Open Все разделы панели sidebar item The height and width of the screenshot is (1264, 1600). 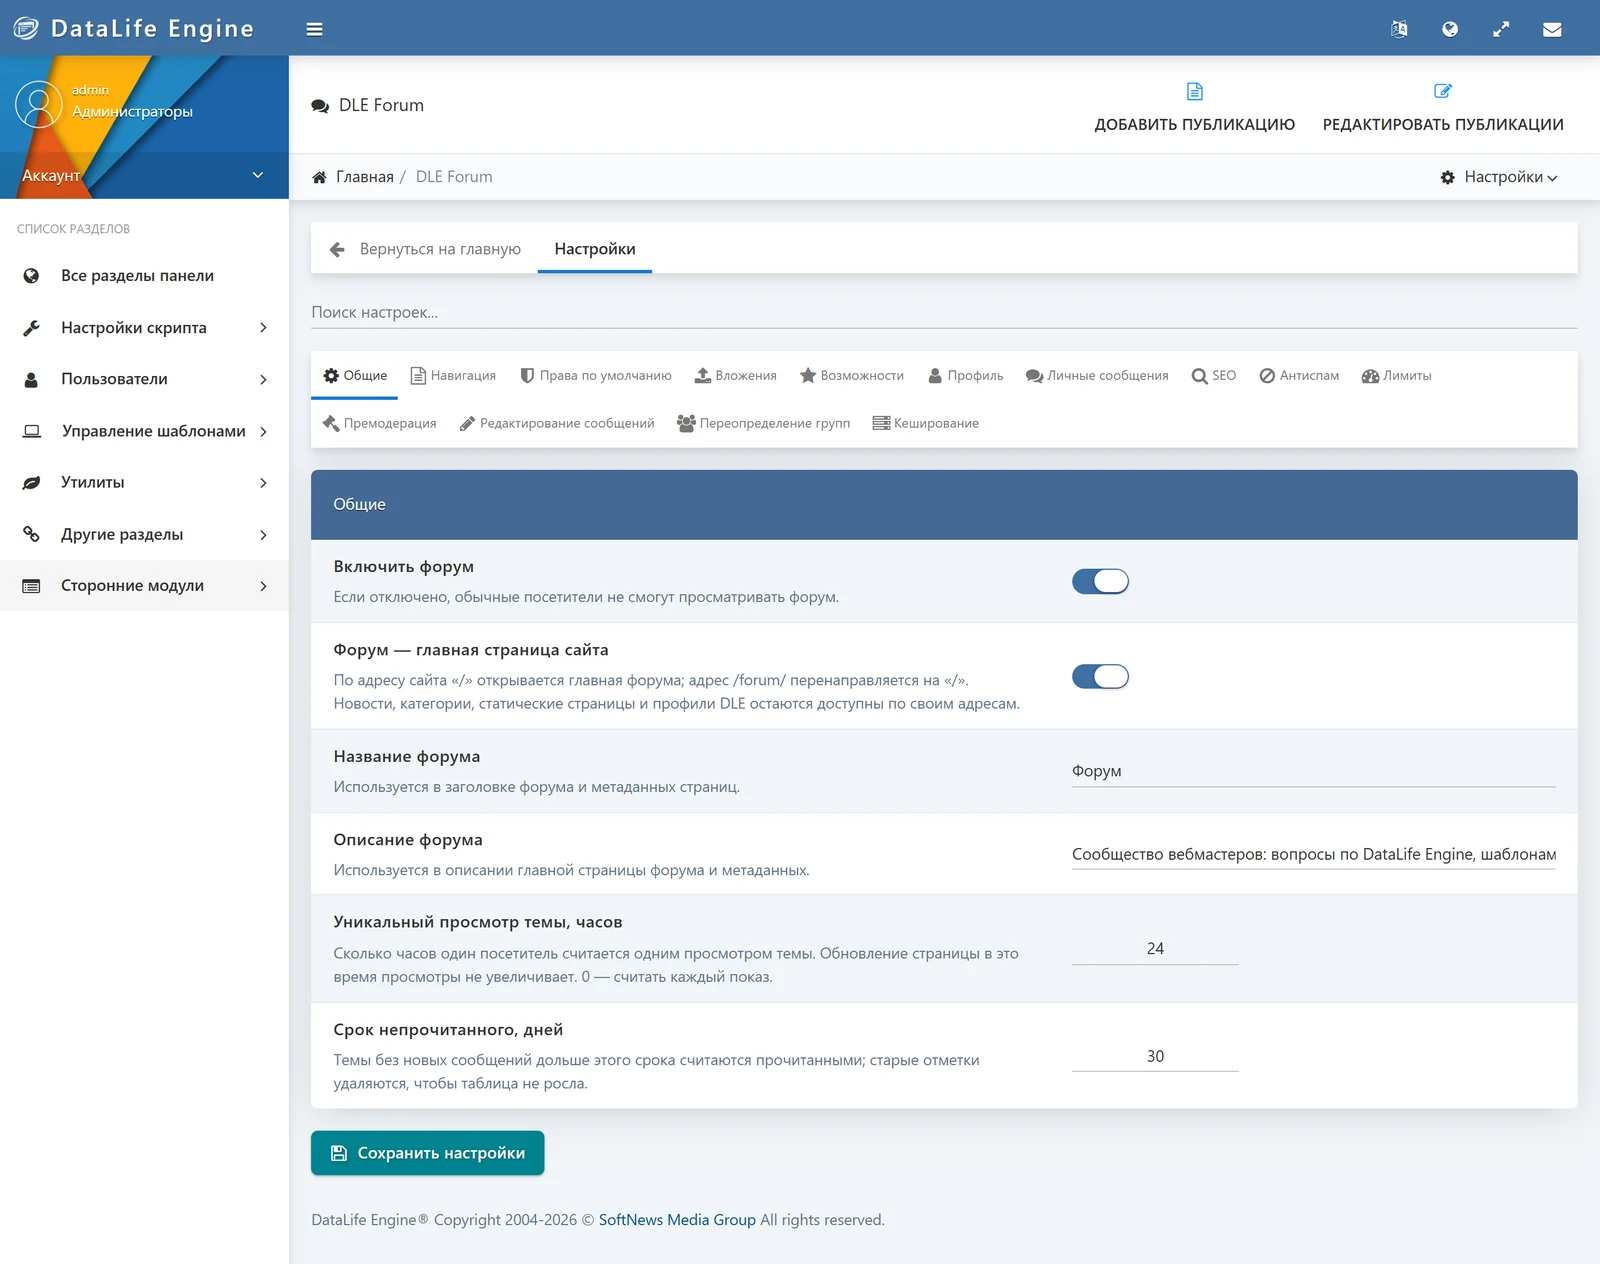pyautogui.click(x=144, y=276)
